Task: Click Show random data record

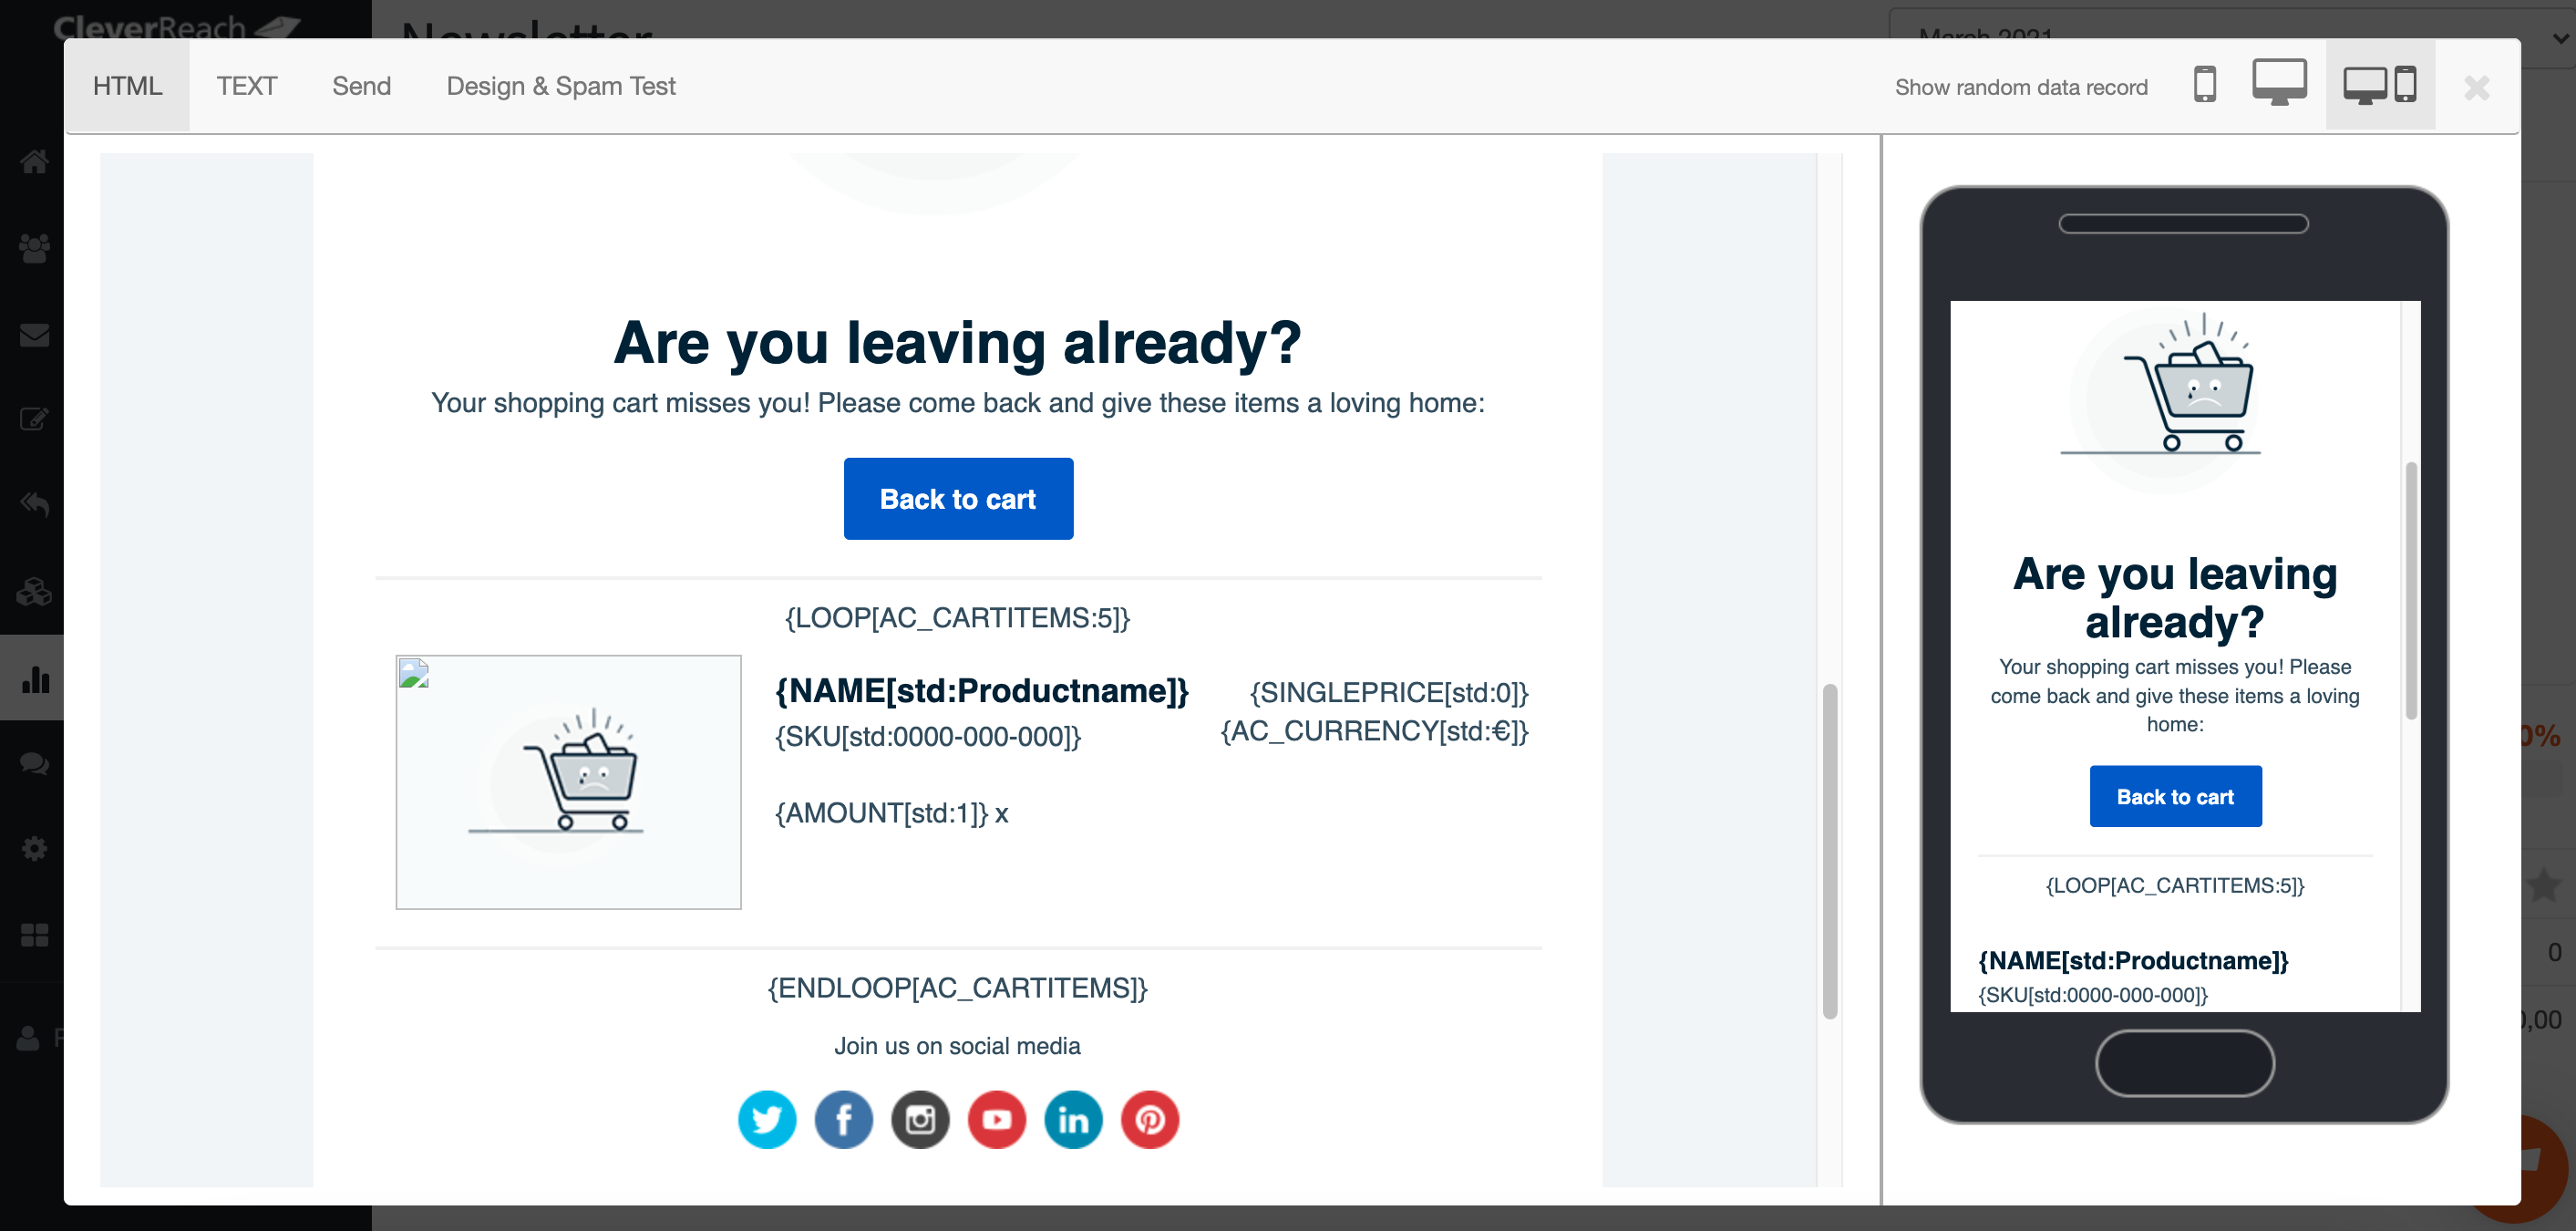Action: pyautogui.click(x=2020, y=87)
